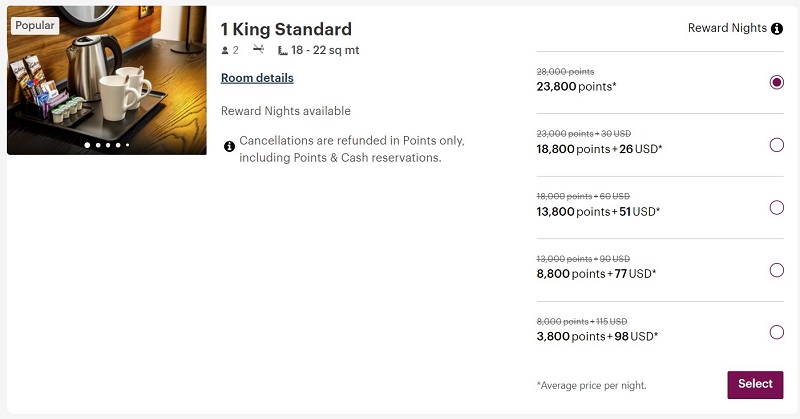Pick the 13,800 points + 51 USD rate
The image size is (800, 419).
pos(777,208)
